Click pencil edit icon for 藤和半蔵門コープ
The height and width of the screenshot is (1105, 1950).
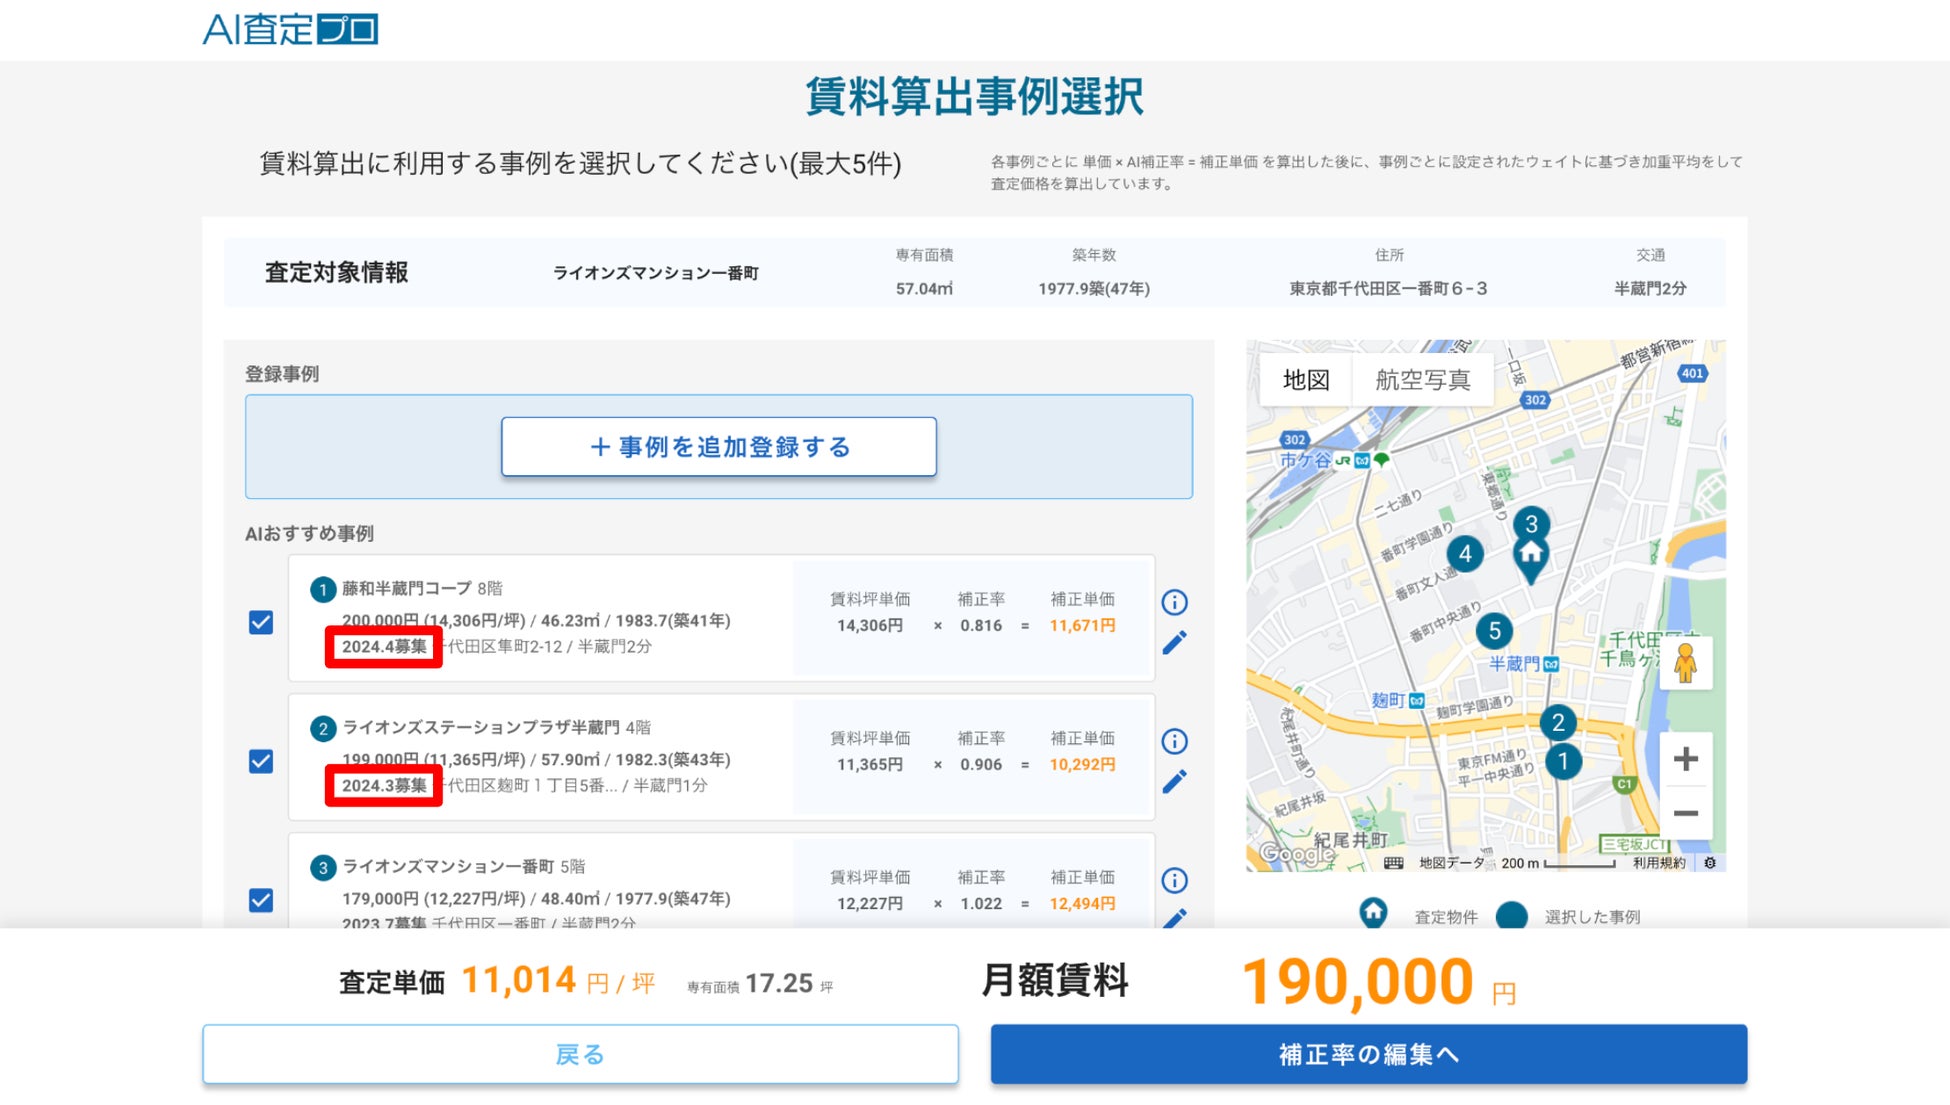1174,642
